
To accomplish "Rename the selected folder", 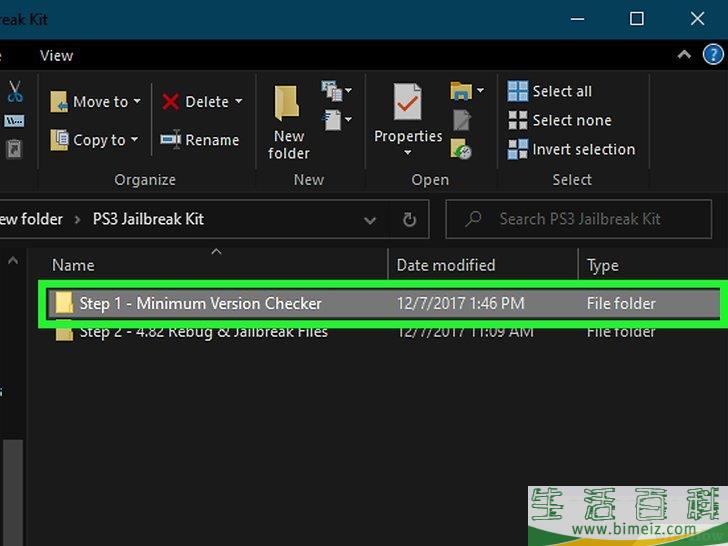I will click(x=200, y=140).
